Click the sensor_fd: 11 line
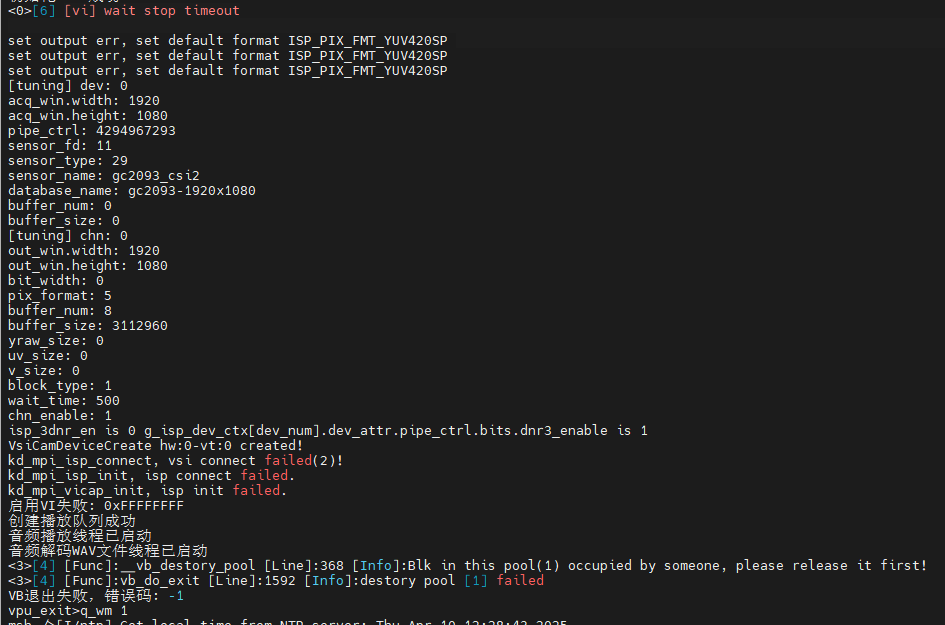Screen dimensions: 945x625 pyautogui.click(x=60, y=146)
